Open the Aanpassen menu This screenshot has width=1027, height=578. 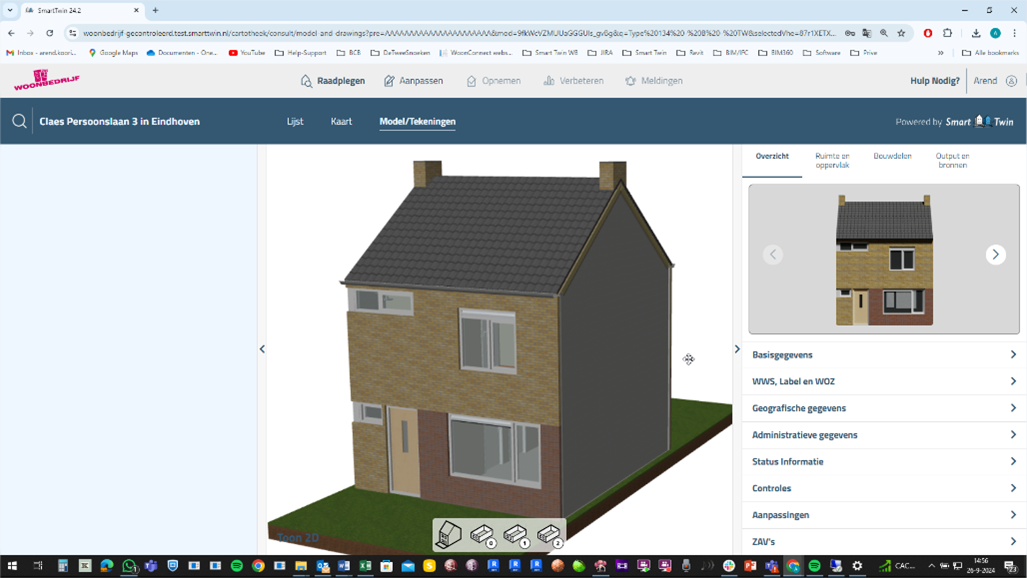click(413, 81)
